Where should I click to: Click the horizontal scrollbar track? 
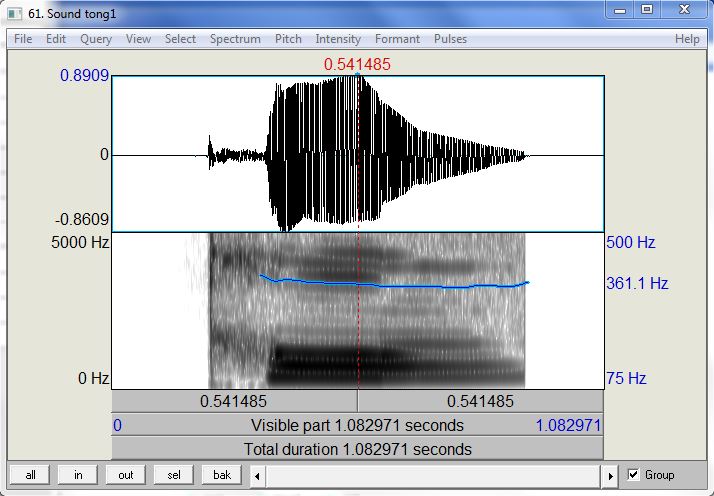click(x=433, y=476)
